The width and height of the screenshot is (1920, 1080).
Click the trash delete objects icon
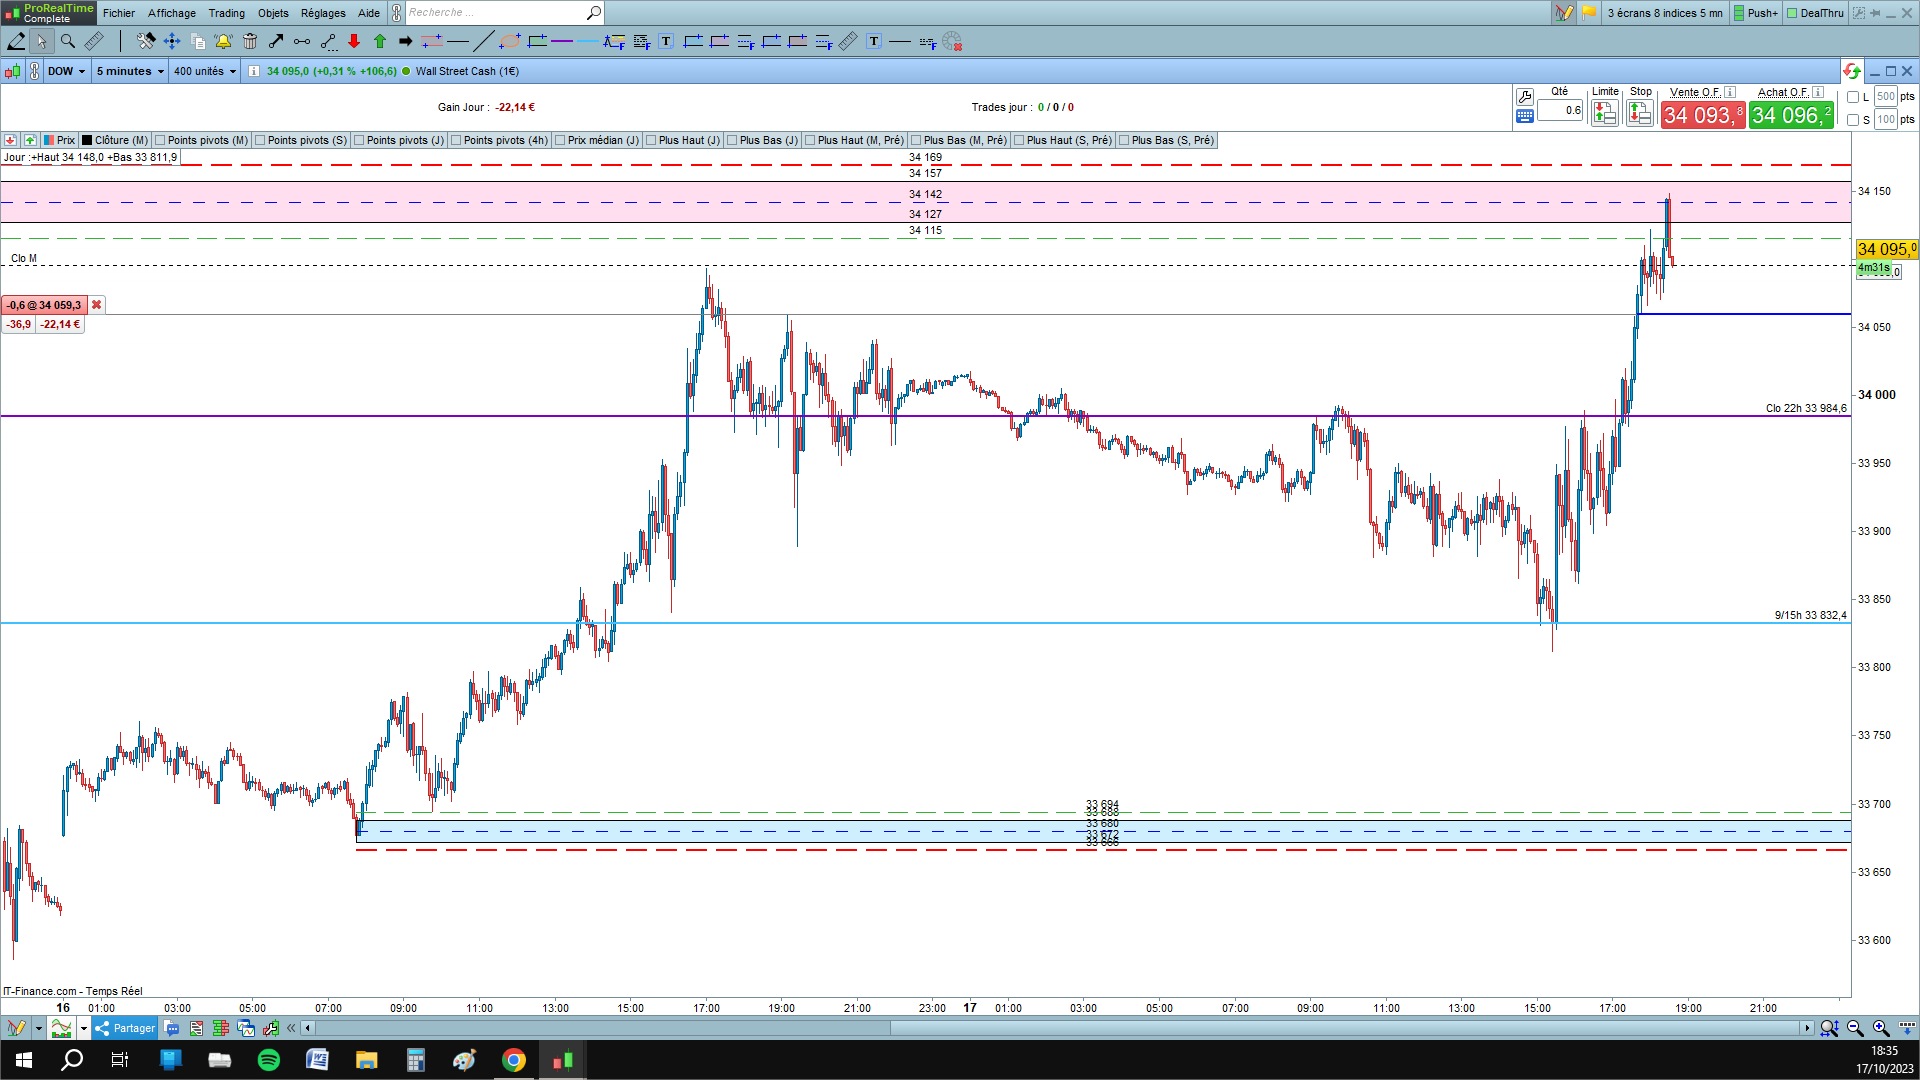pos(250,41)
